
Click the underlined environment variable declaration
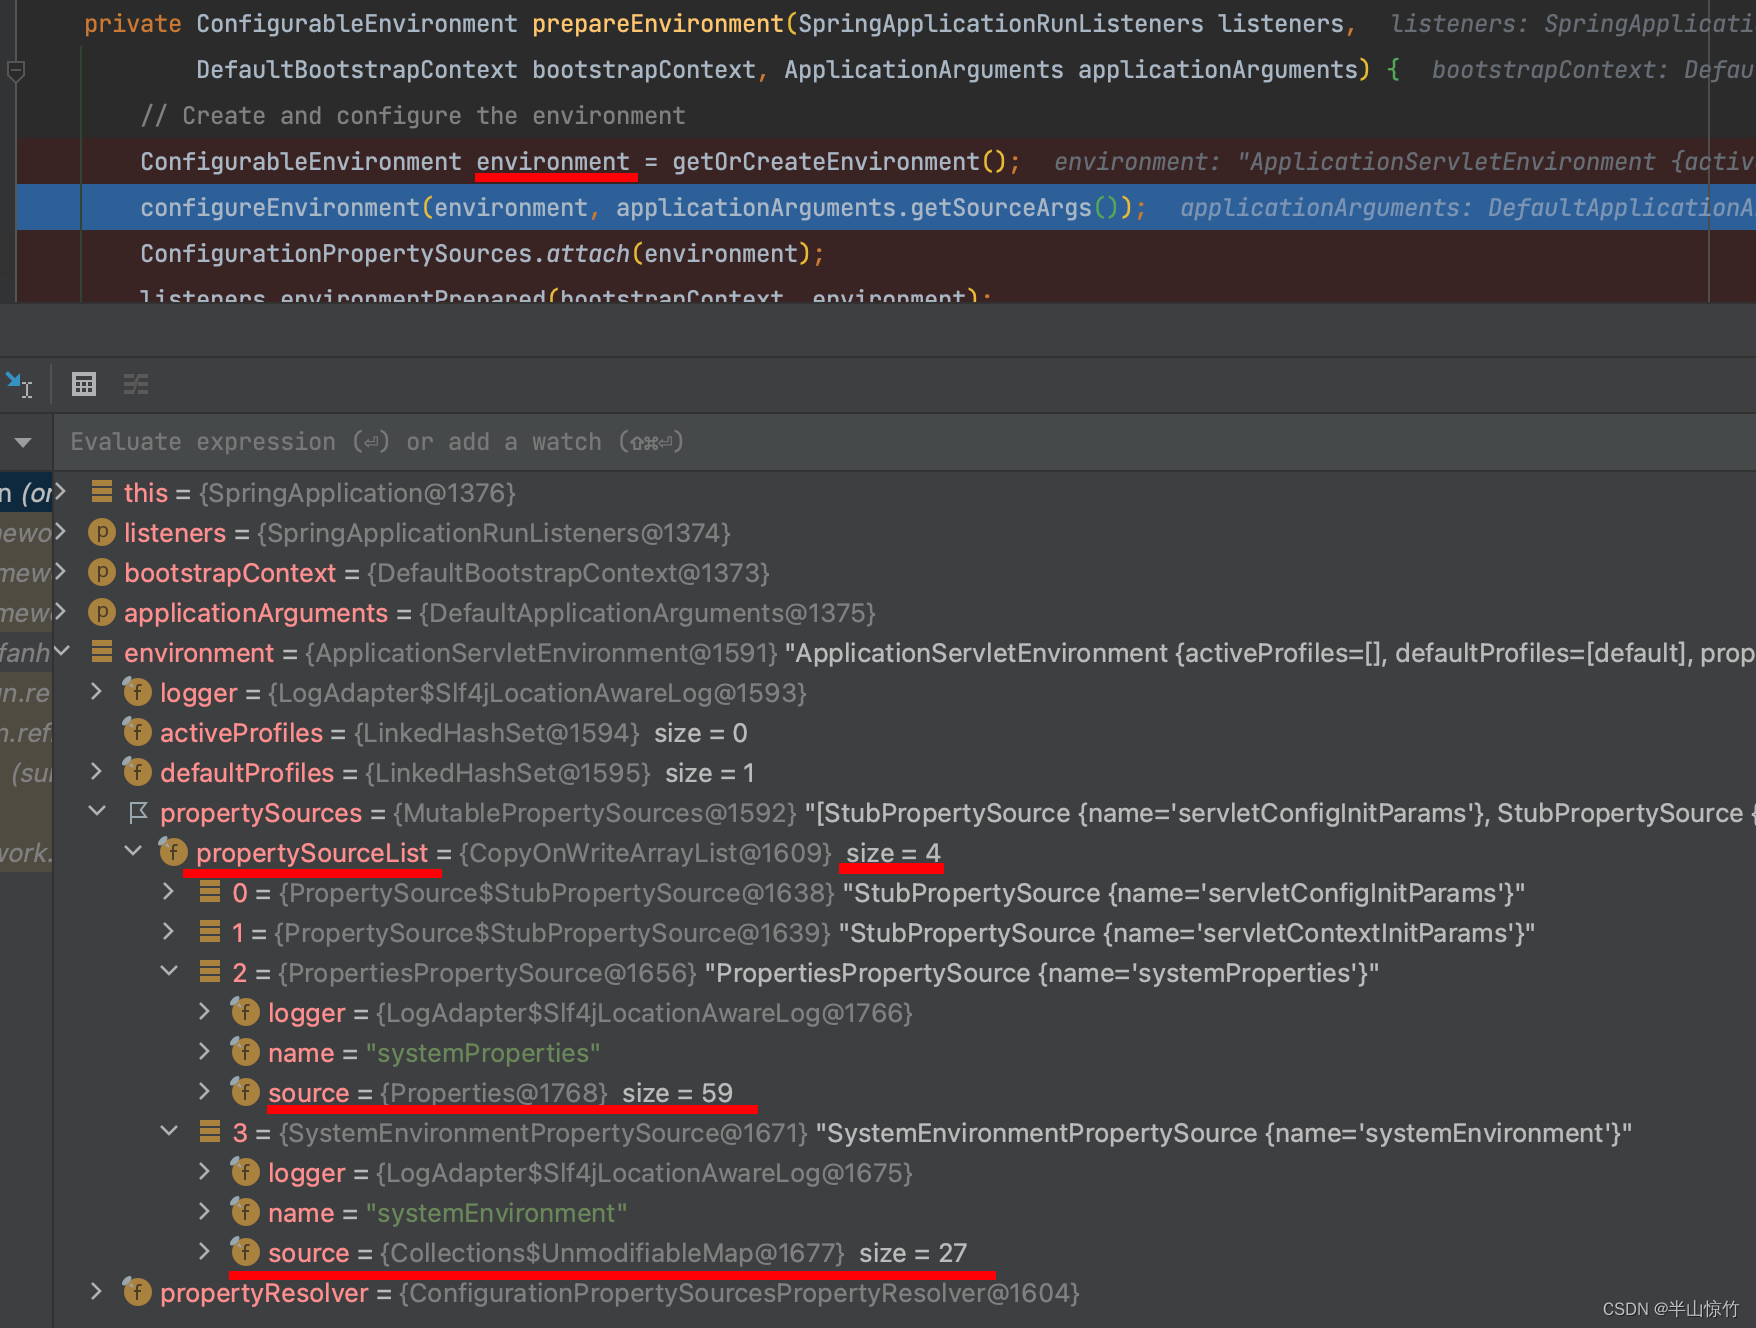553,161
